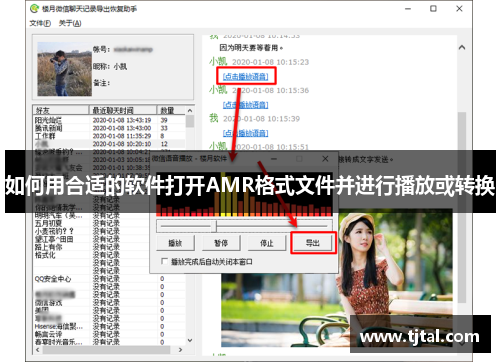
Task: Maximize the main application window
Action: point(433,9)
